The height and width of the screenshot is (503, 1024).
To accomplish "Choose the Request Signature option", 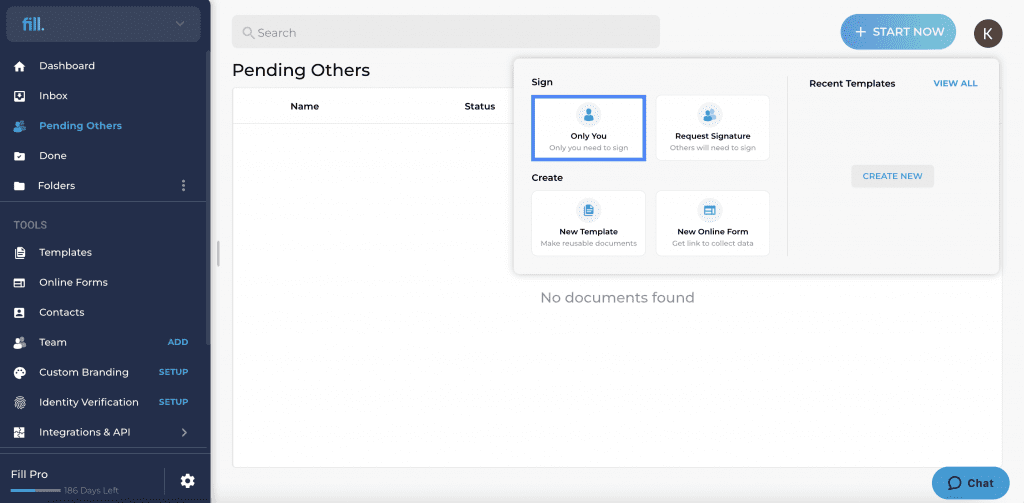I will click(712, 128).
